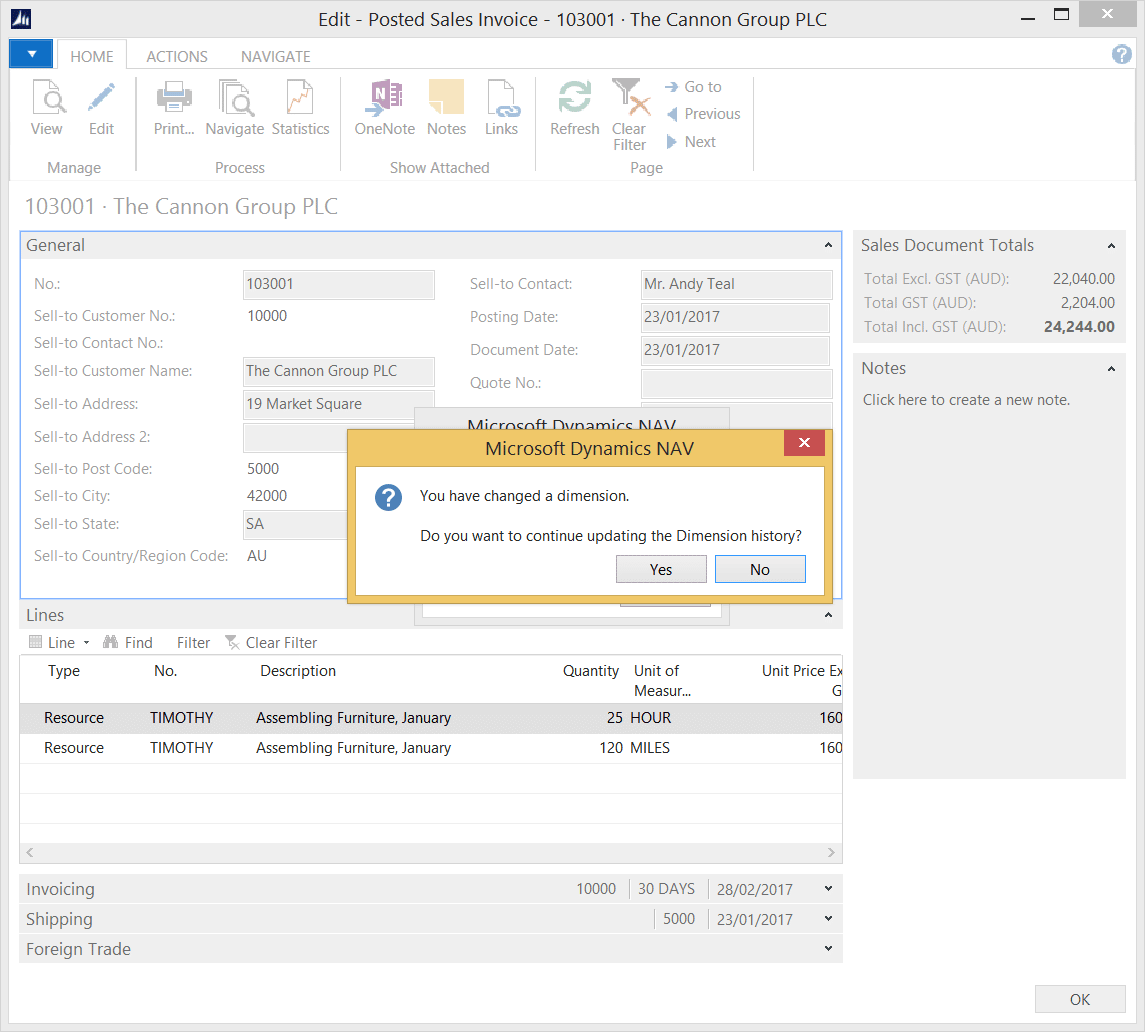The image size is (1145, 1032).
Task: Expand the Shipping FastTab
Action: click(828, 919)
